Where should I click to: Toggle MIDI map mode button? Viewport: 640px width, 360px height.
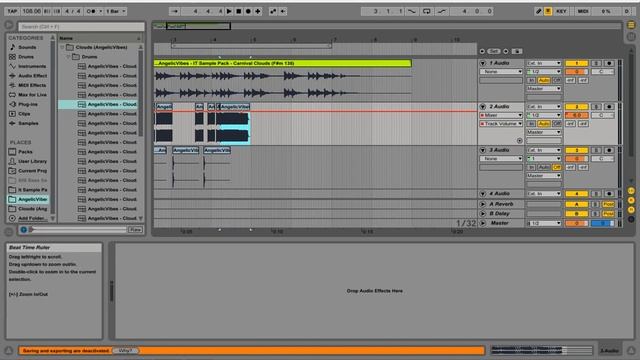tap(583, 11)
